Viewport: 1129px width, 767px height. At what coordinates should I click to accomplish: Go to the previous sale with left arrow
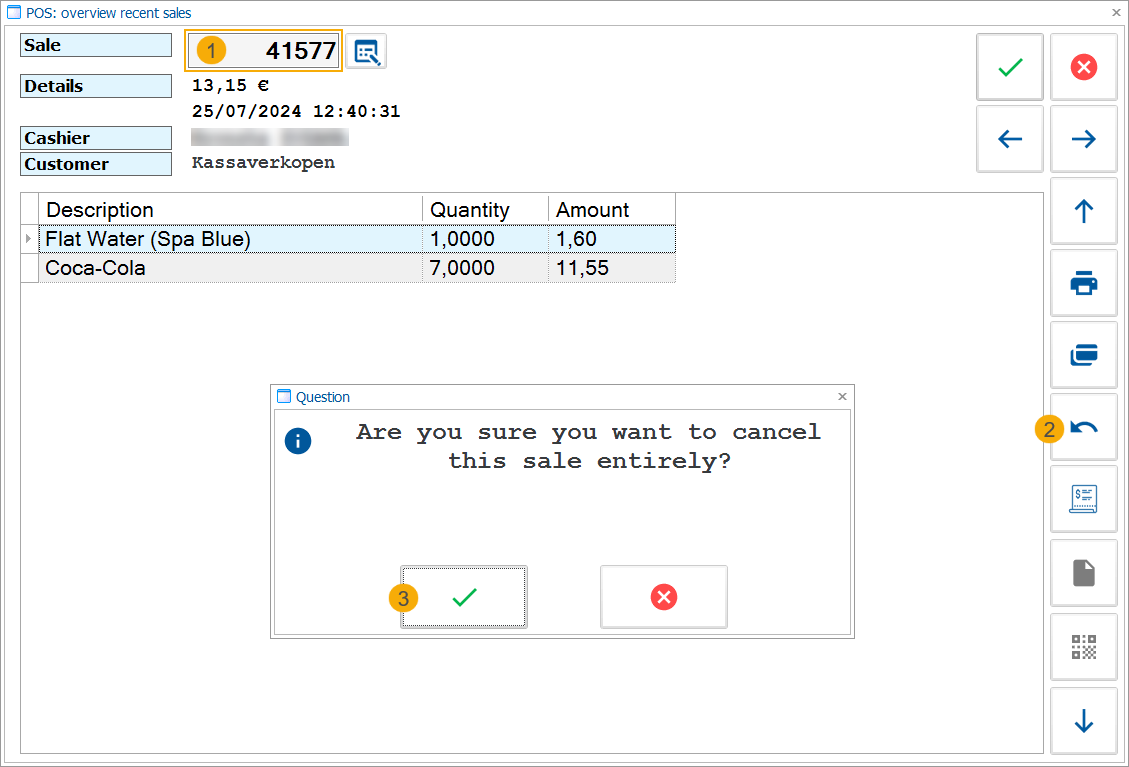click(x=1009, y=139)
